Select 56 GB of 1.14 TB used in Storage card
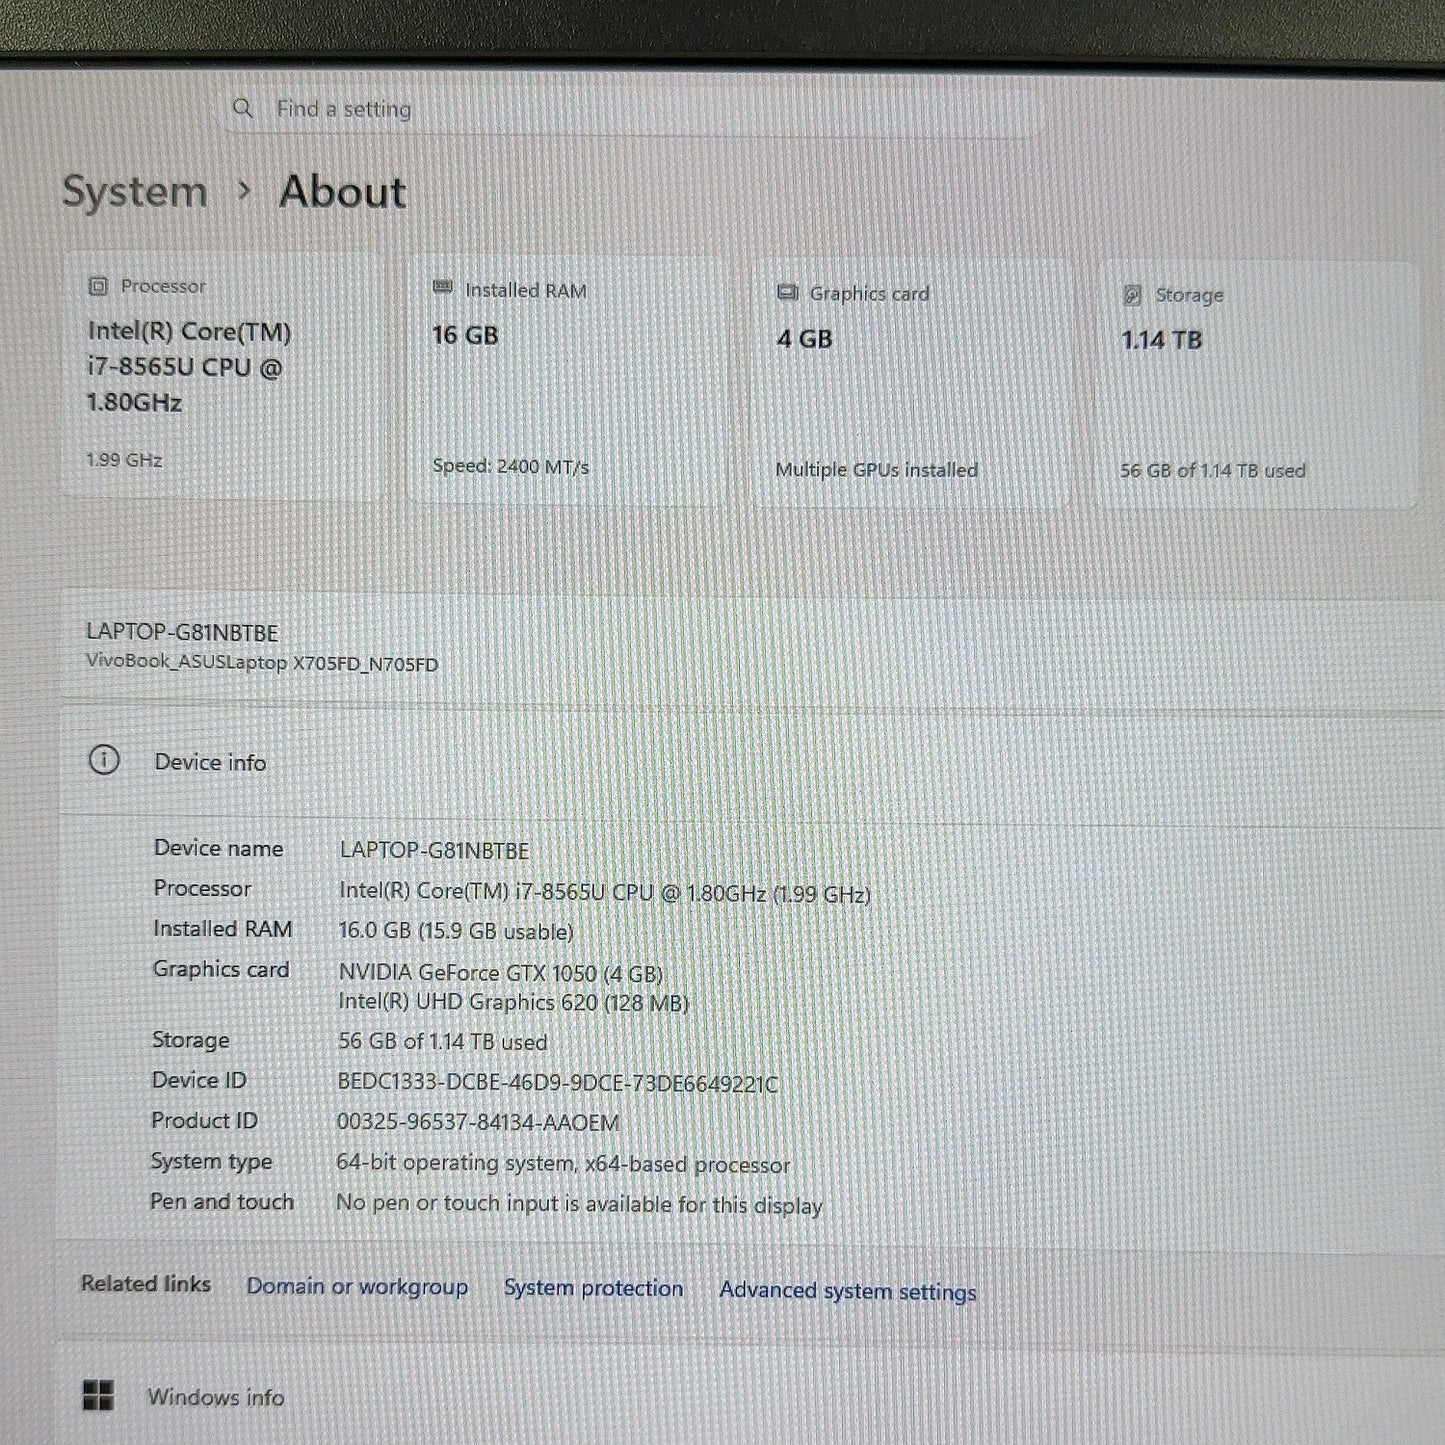 tap(1213, 470)
